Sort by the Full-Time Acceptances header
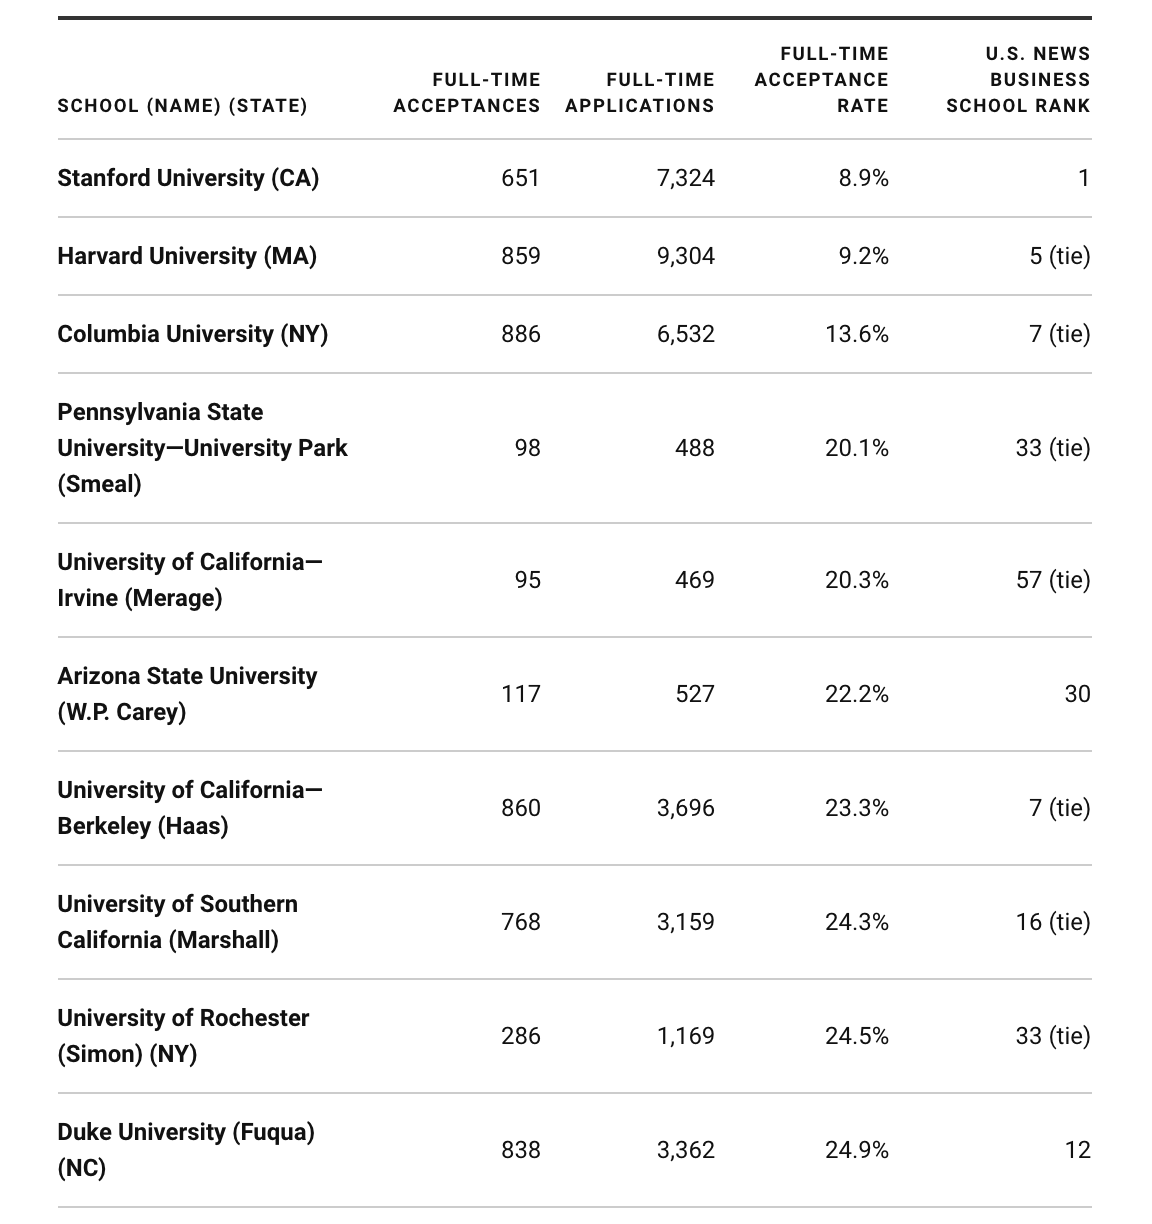Screen dimensions: 1152x1224 tap(467, 93)
